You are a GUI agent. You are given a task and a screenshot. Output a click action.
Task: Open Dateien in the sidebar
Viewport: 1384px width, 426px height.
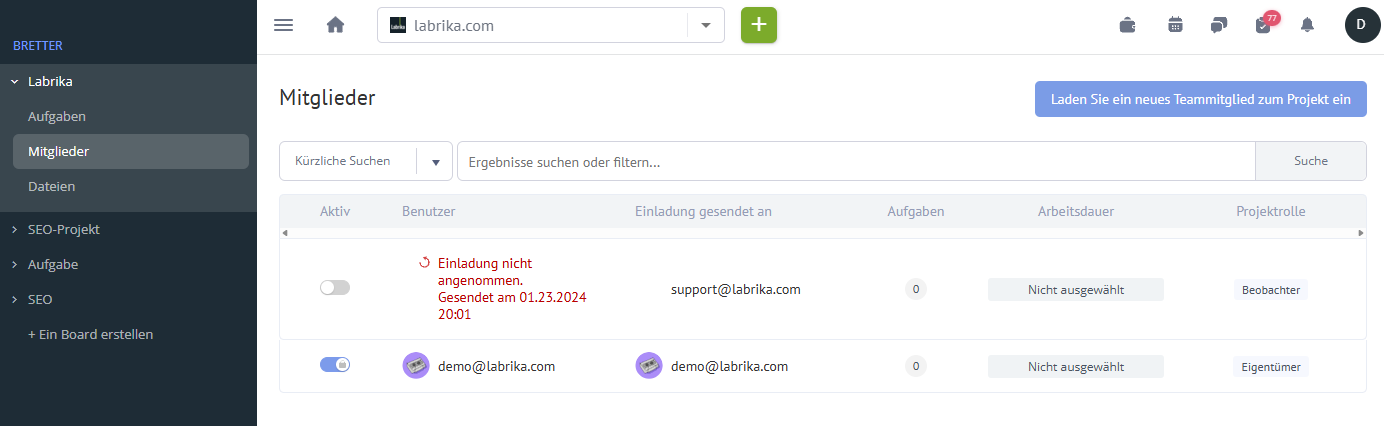52,186
